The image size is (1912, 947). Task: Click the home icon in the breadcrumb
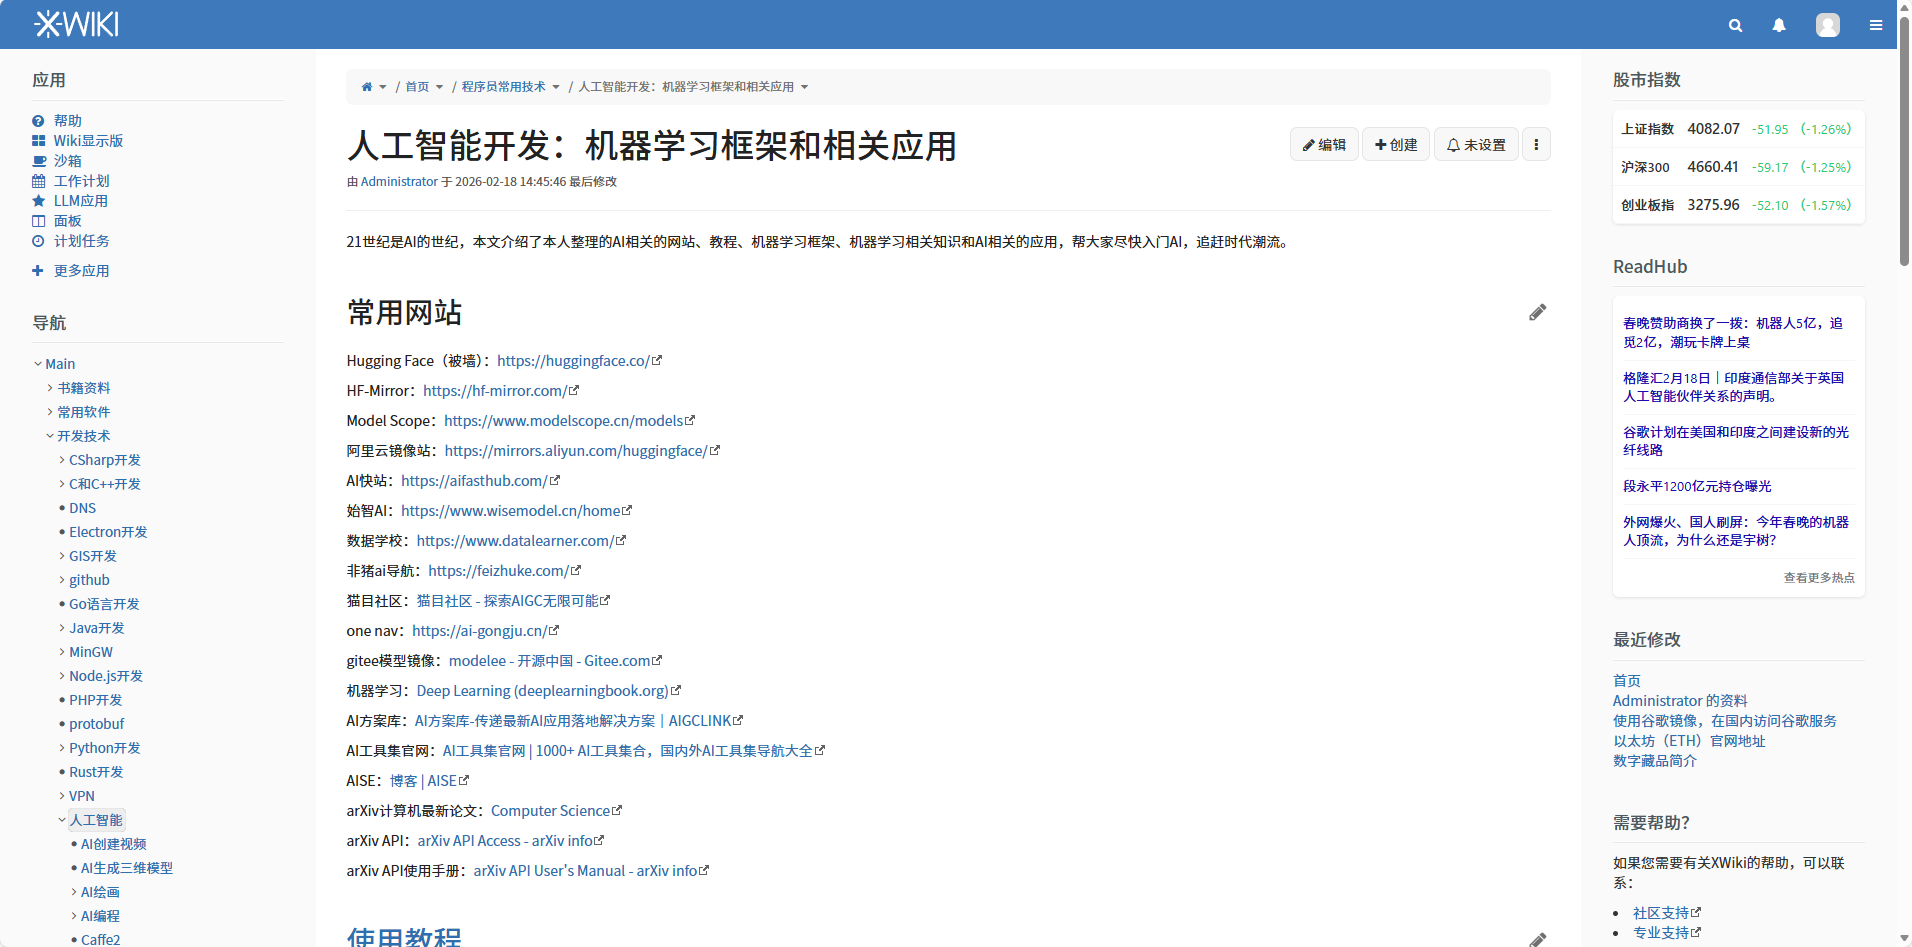point(366,86)
